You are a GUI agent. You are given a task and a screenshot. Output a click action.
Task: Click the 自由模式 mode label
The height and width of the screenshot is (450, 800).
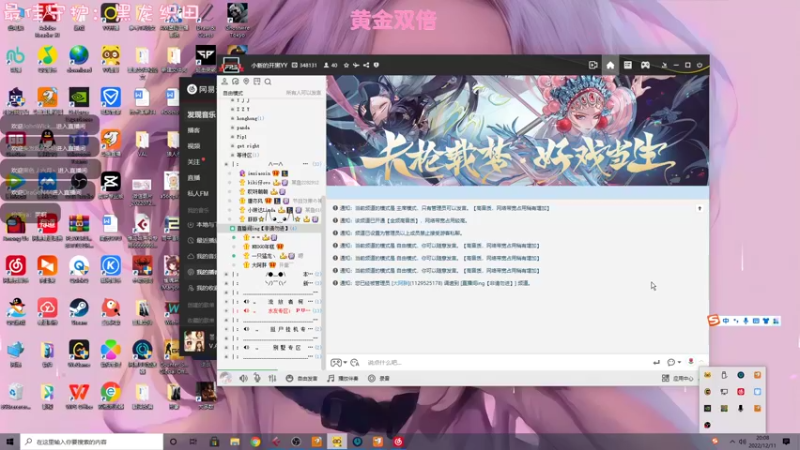click(233, 93)
